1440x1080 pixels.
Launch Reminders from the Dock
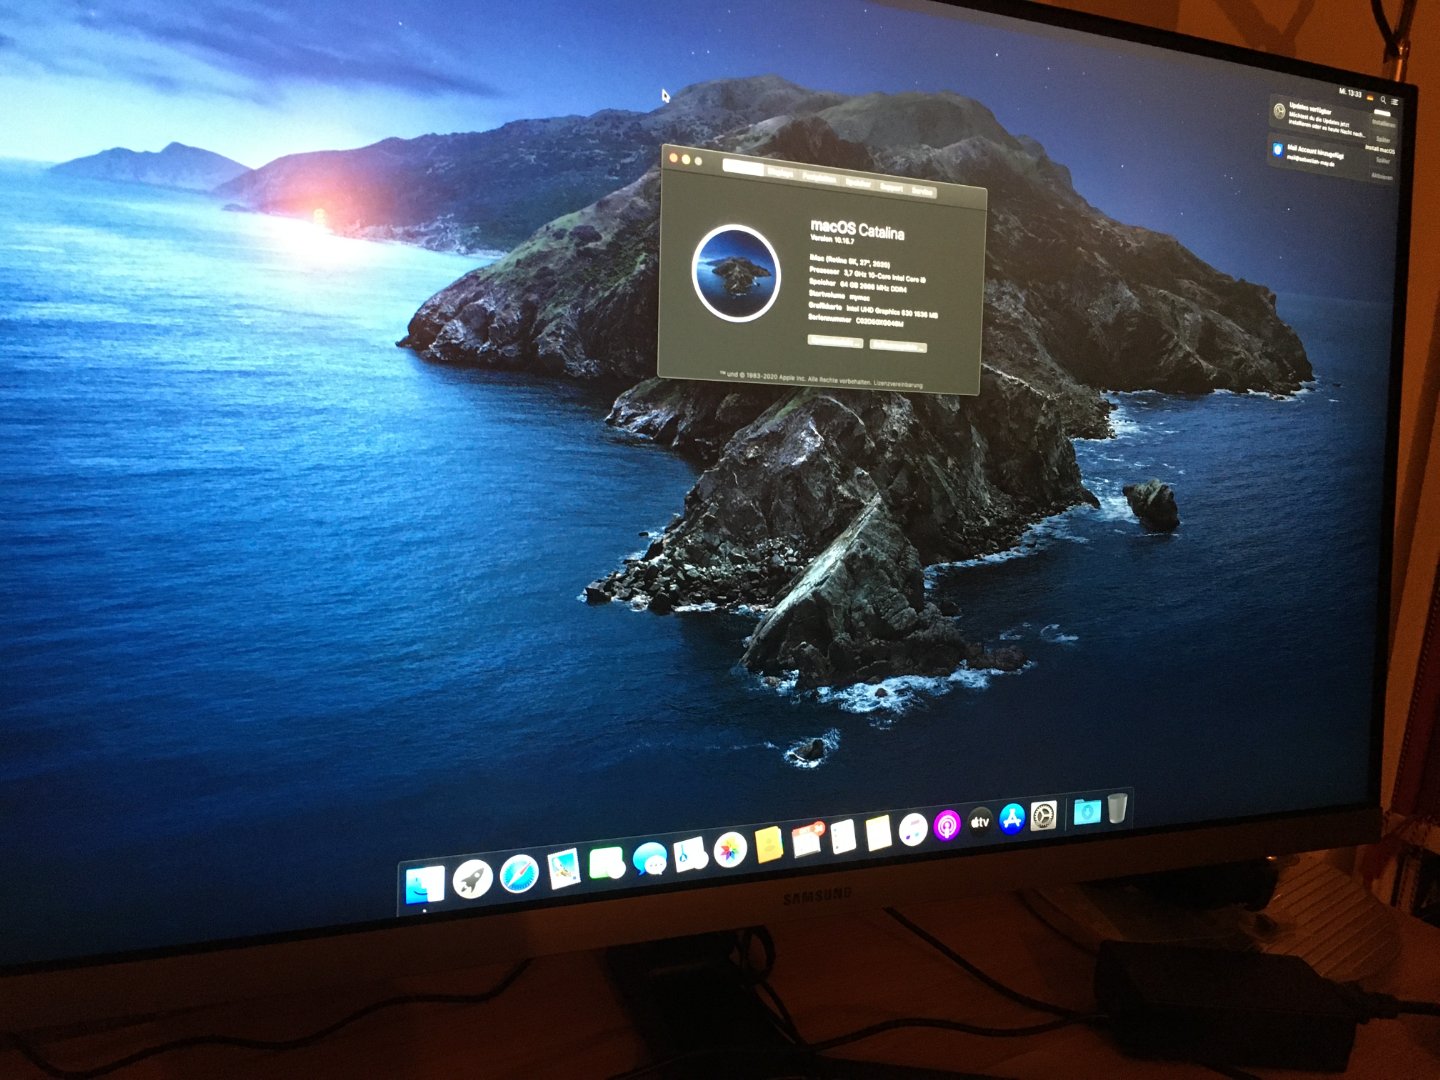tap(843, 836)
